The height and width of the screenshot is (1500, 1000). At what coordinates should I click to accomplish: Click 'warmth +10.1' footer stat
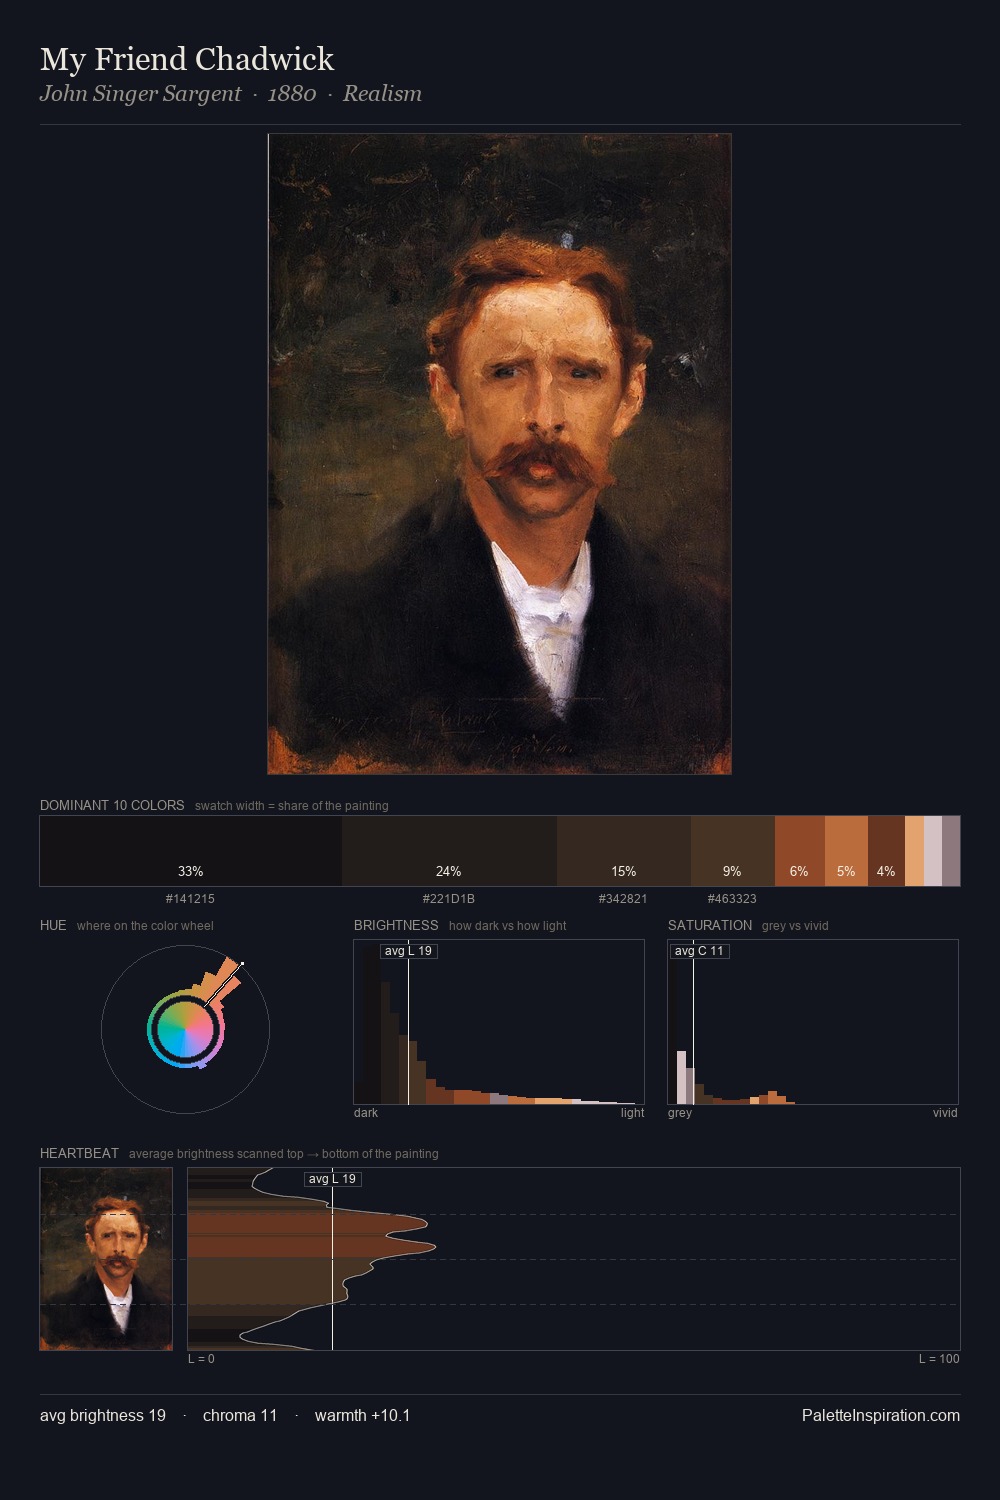362,1415
